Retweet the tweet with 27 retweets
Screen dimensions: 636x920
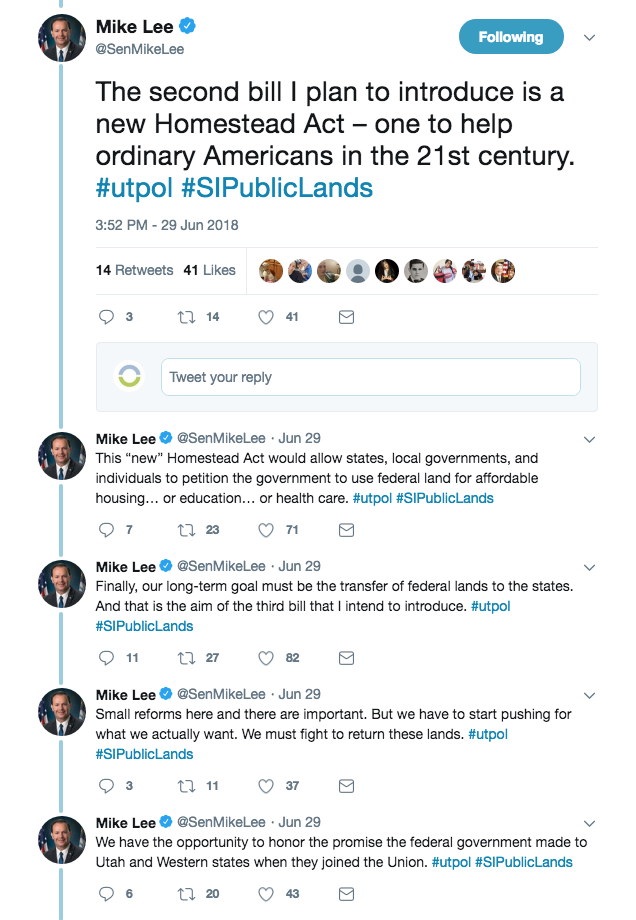[x=186, y=658]
